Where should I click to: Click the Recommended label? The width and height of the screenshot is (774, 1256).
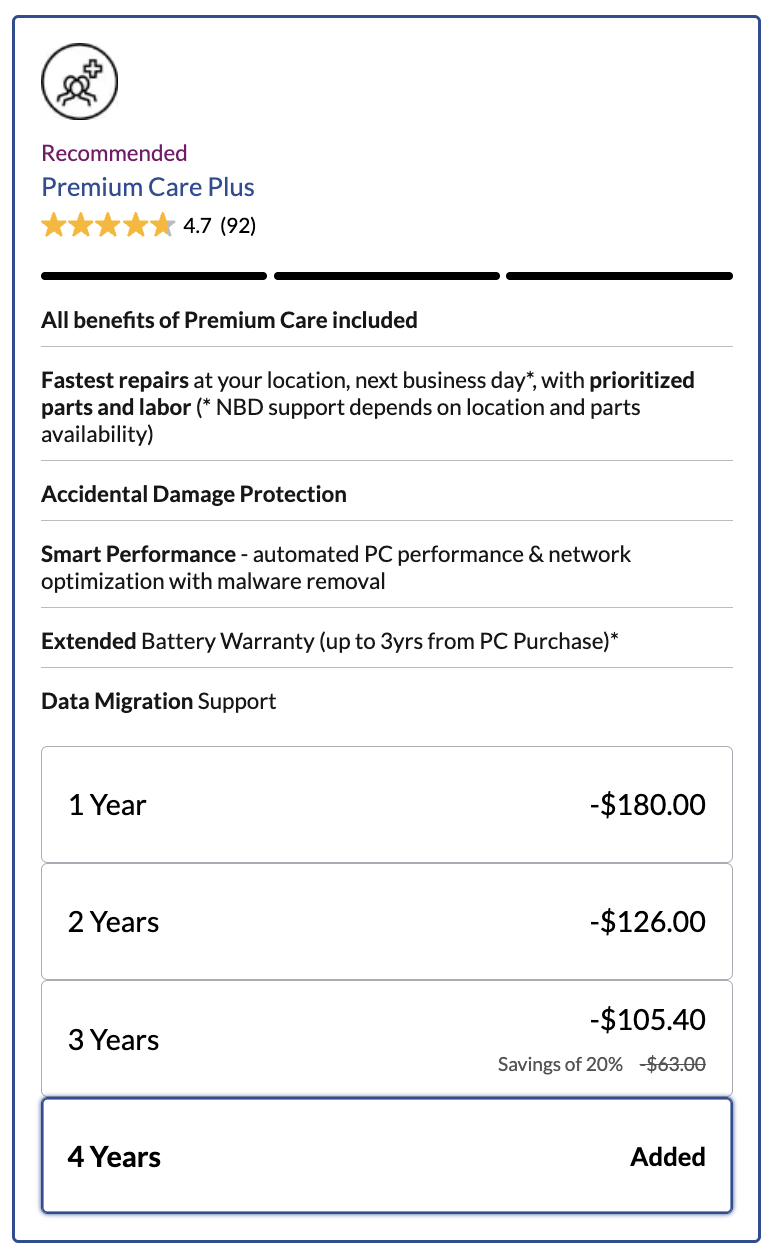(x=114, y=153)
